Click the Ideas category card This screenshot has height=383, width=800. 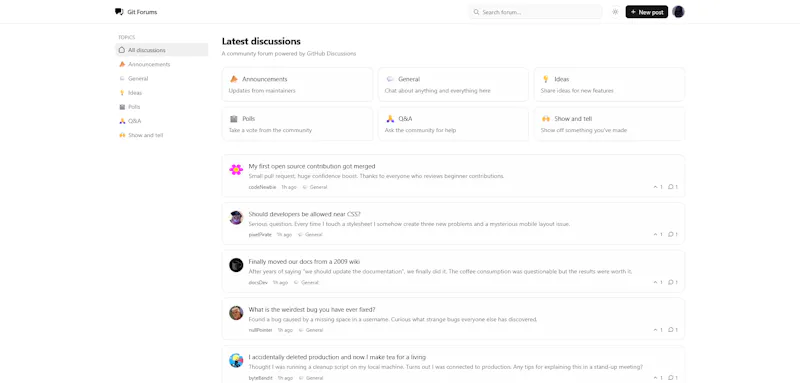pyautogui.click(x=609, y=84)
